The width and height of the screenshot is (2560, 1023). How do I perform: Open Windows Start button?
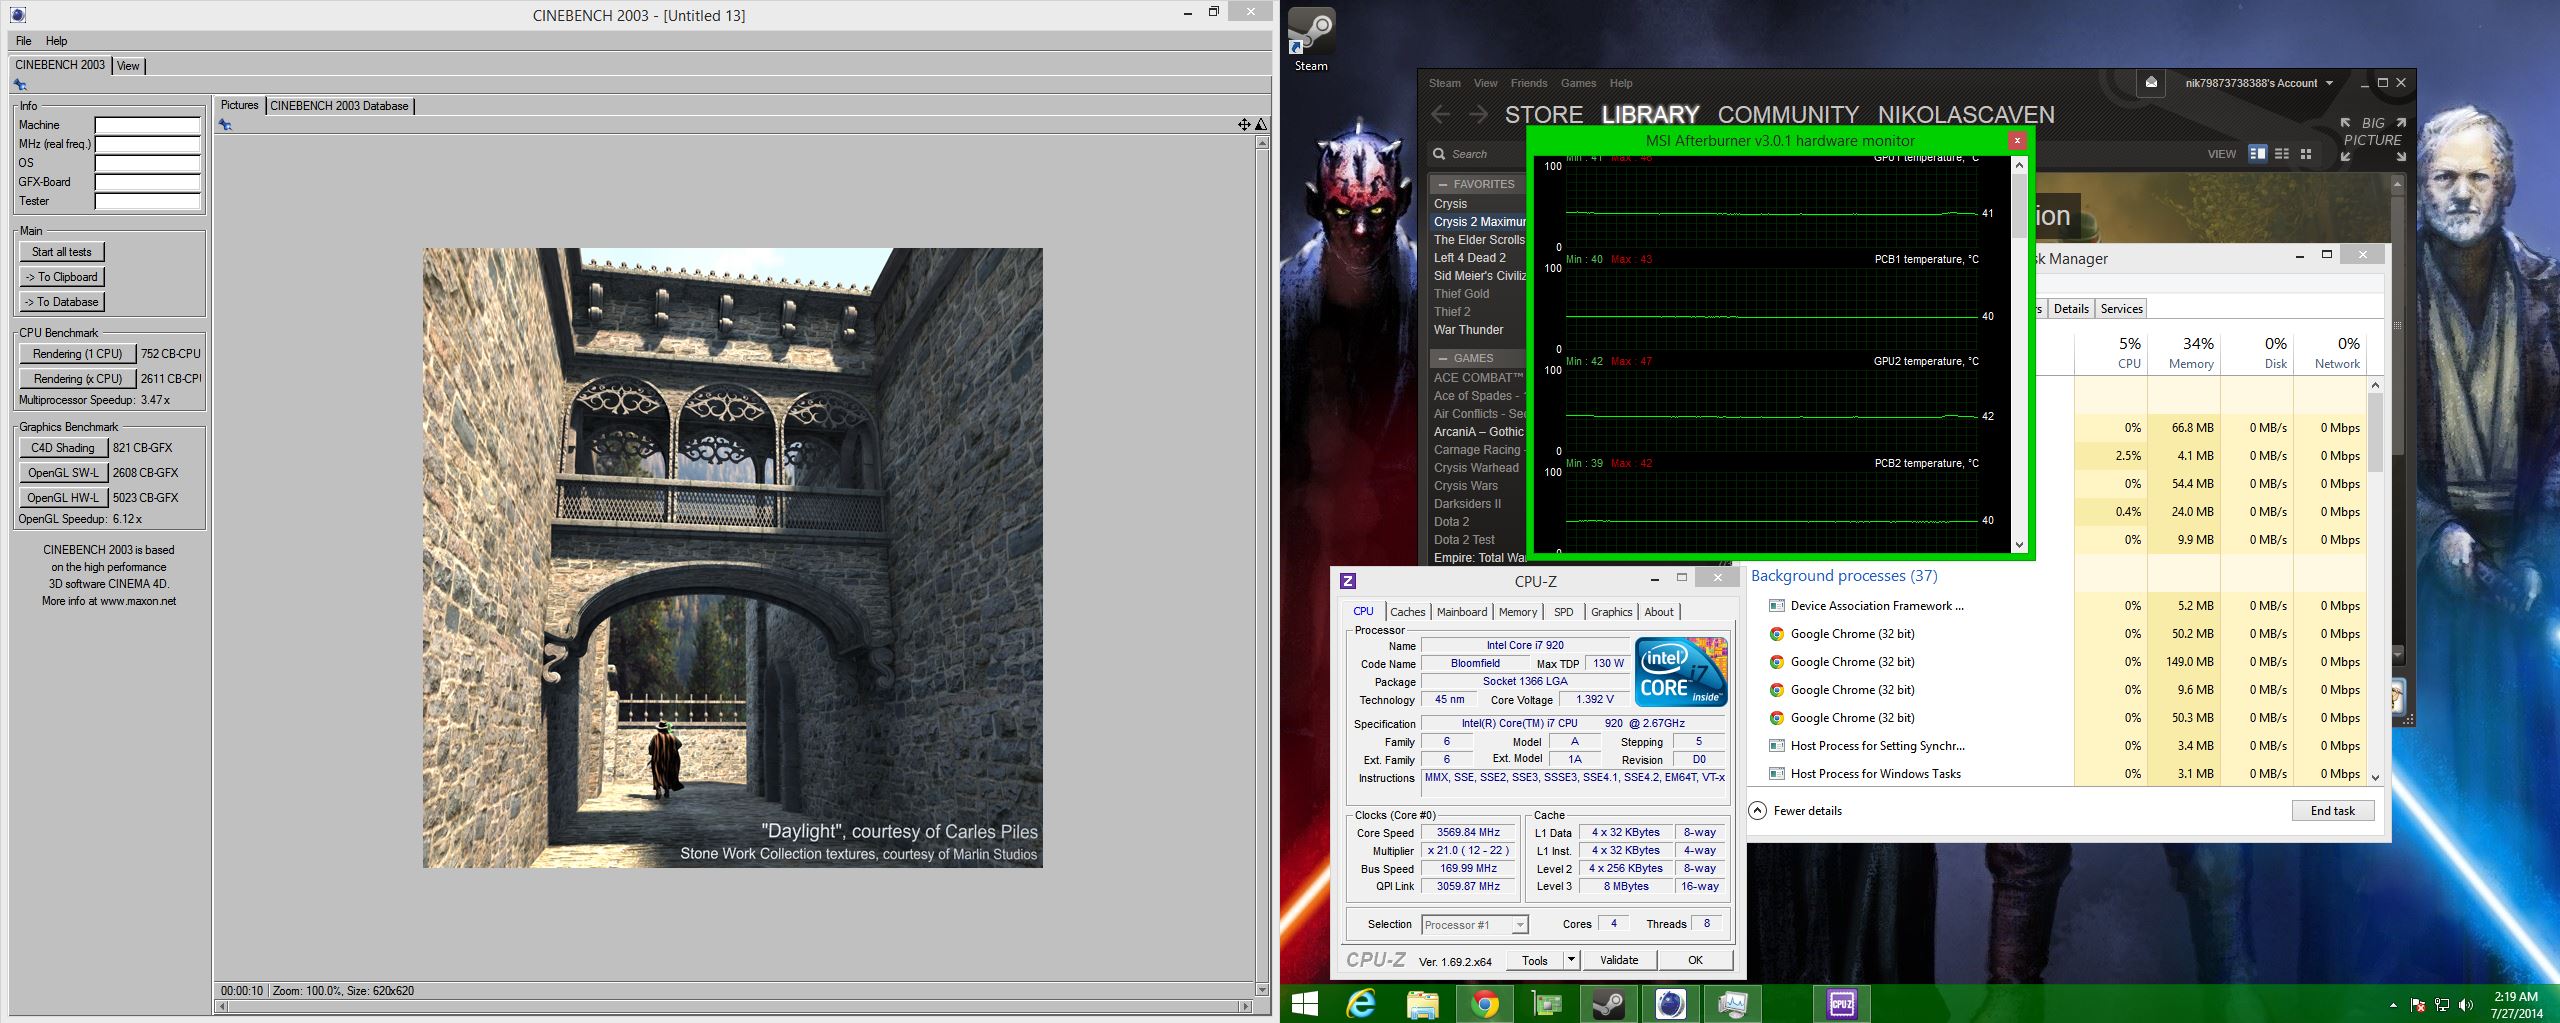coord(1304,1003)
